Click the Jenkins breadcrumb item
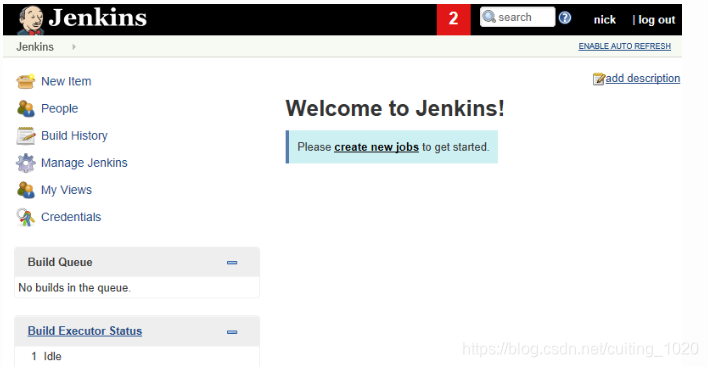The width and height of the screenshot is (708, 367). (x=35, y=46)
